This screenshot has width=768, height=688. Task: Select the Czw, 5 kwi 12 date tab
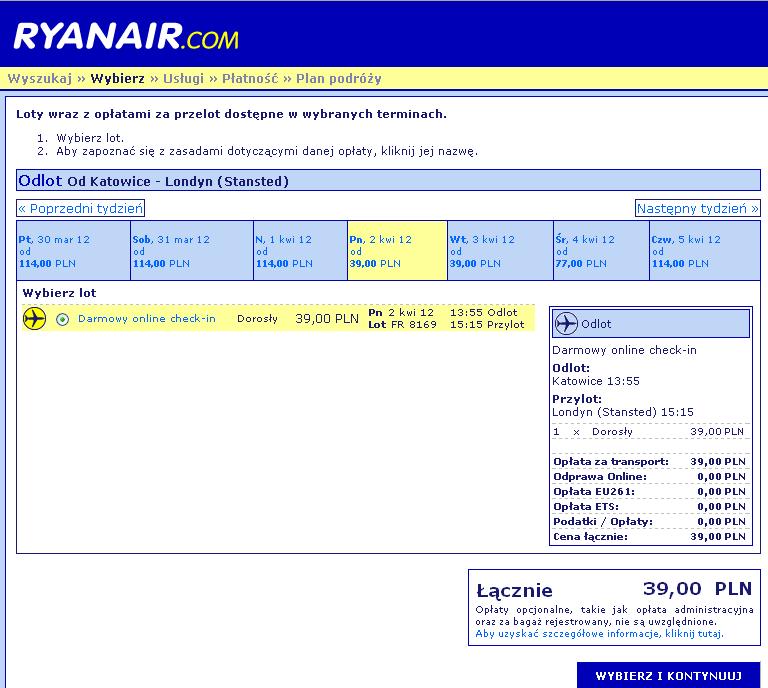coord(705,251)
